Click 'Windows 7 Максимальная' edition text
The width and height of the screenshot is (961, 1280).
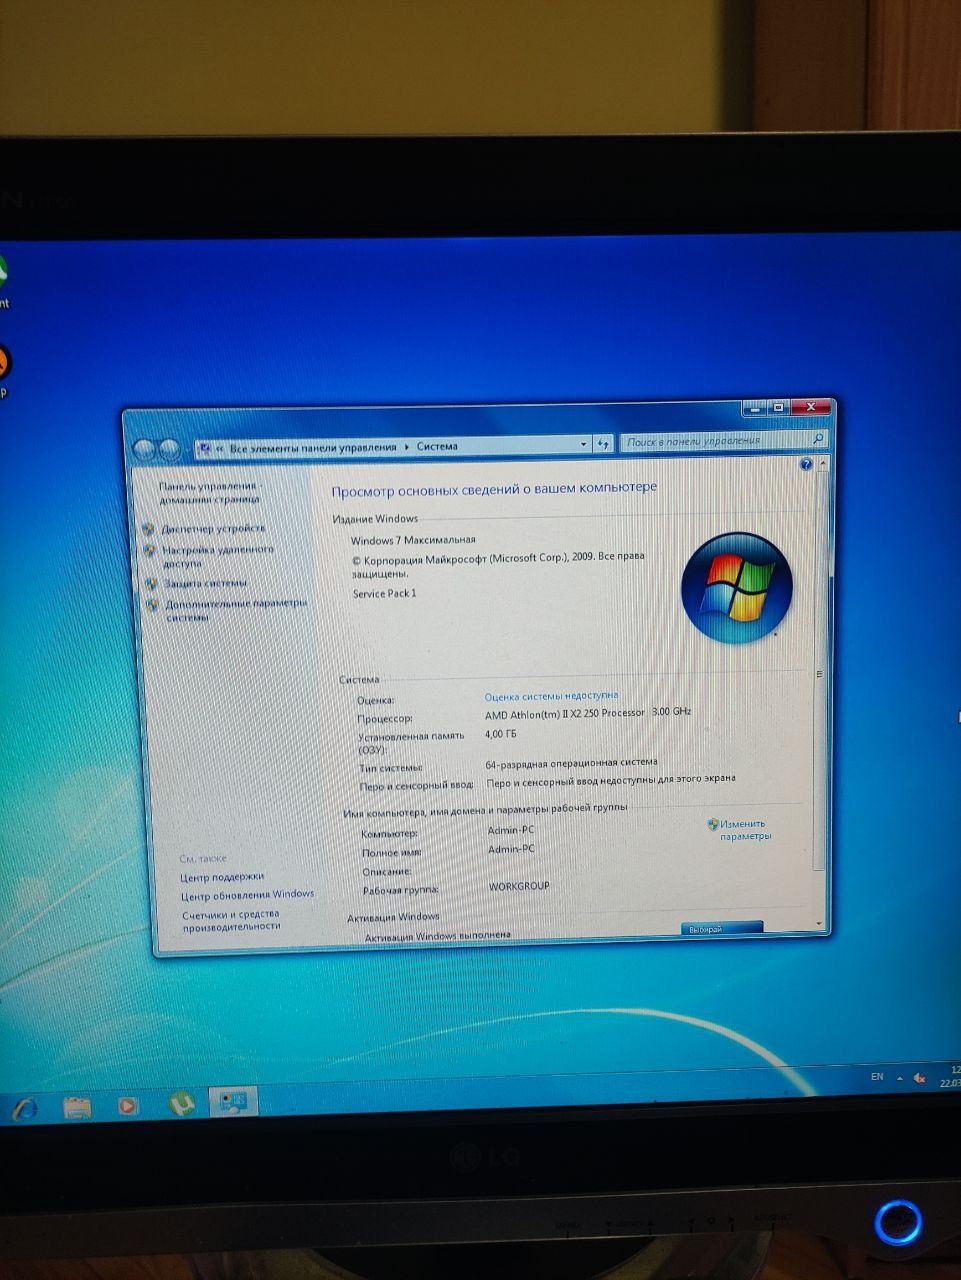point(413,540)
